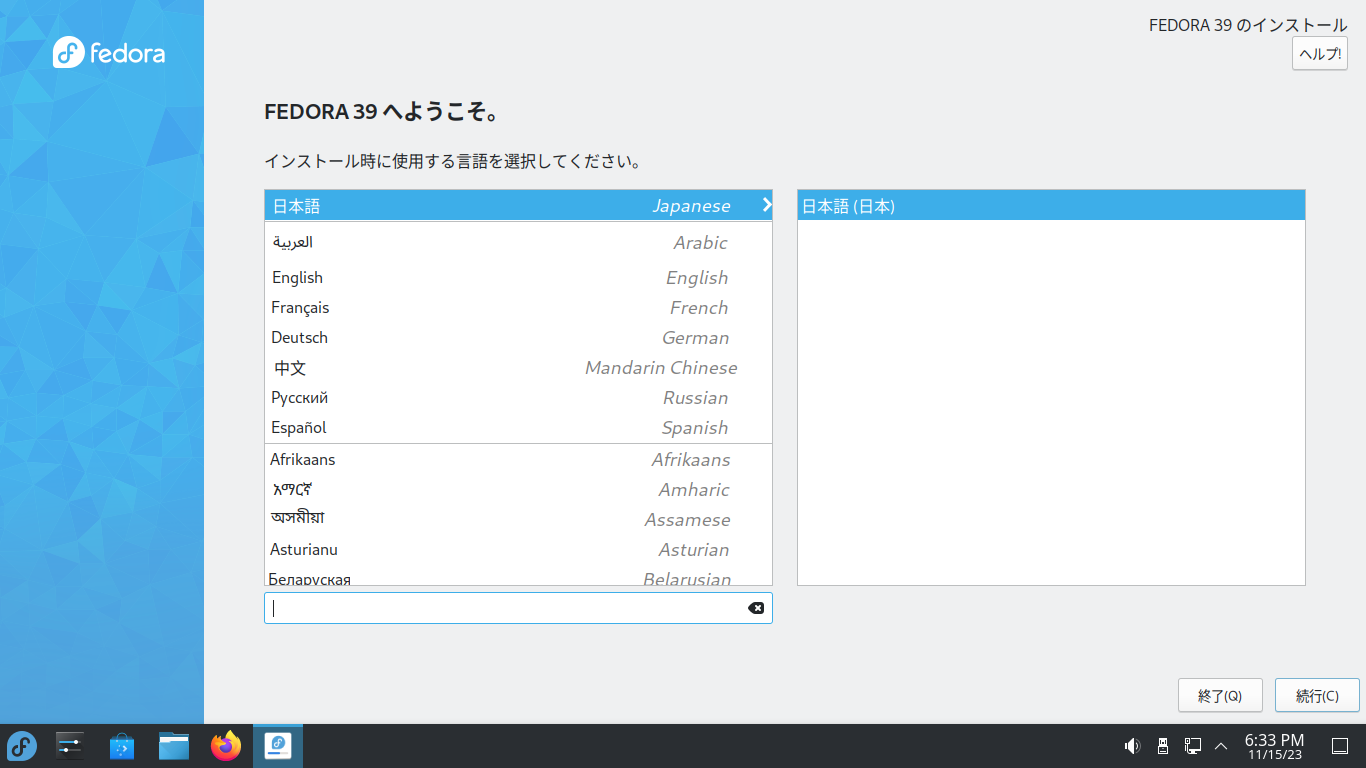Choose the 日本語 (日本) locale entry
Image resolution: width=1366 pixels, height=768 pixels.
[1051, 205]
